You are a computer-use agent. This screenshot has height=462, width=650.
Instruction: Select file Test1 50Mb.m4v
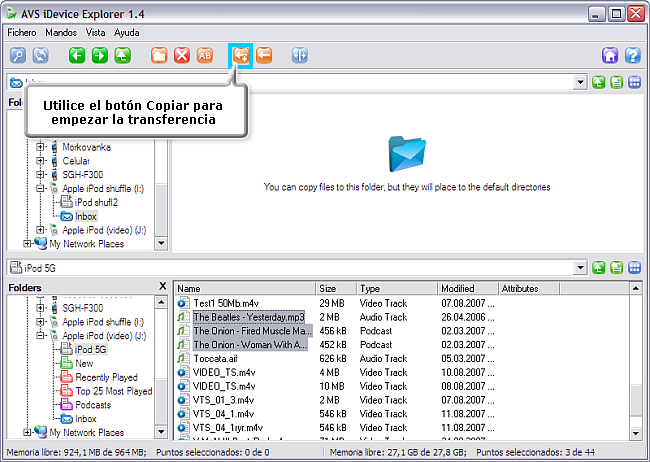pyautogui.click(x=226, y=303)
